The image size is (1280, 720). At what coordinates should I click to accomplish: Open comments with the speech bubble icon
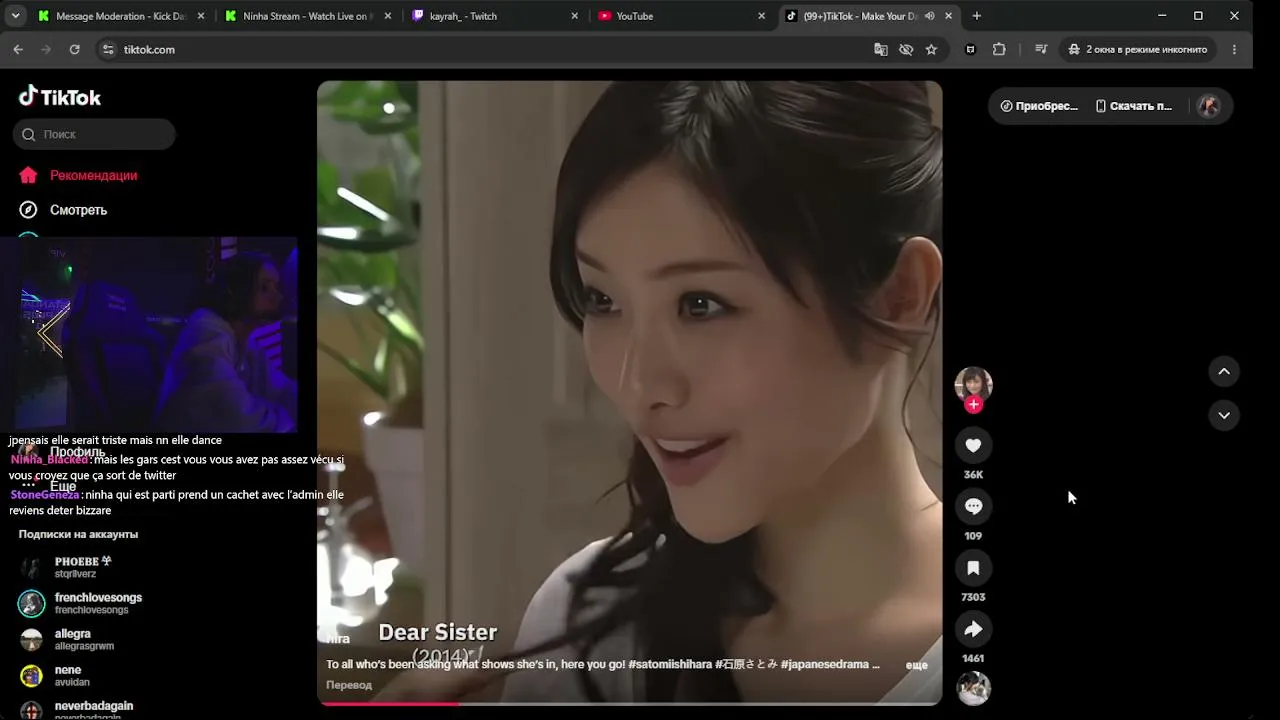973,506
